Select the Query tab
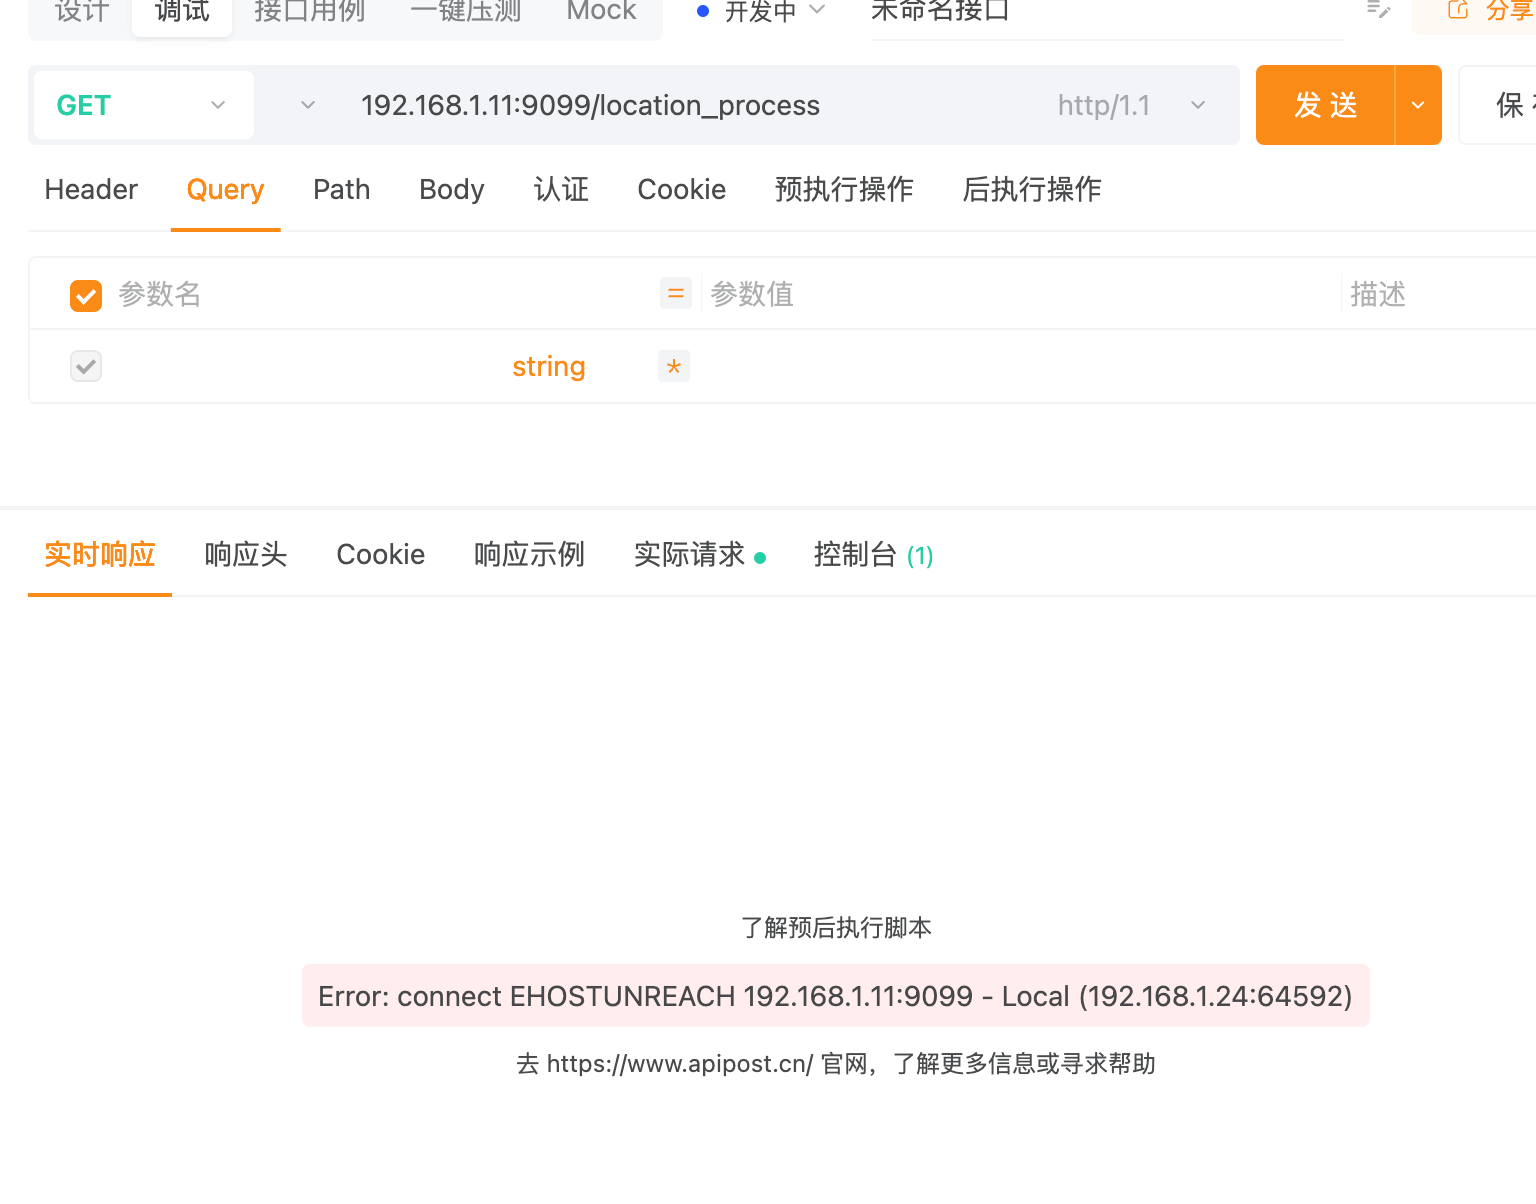This screenshot has height=1204, width=1536. click(225, 189)
